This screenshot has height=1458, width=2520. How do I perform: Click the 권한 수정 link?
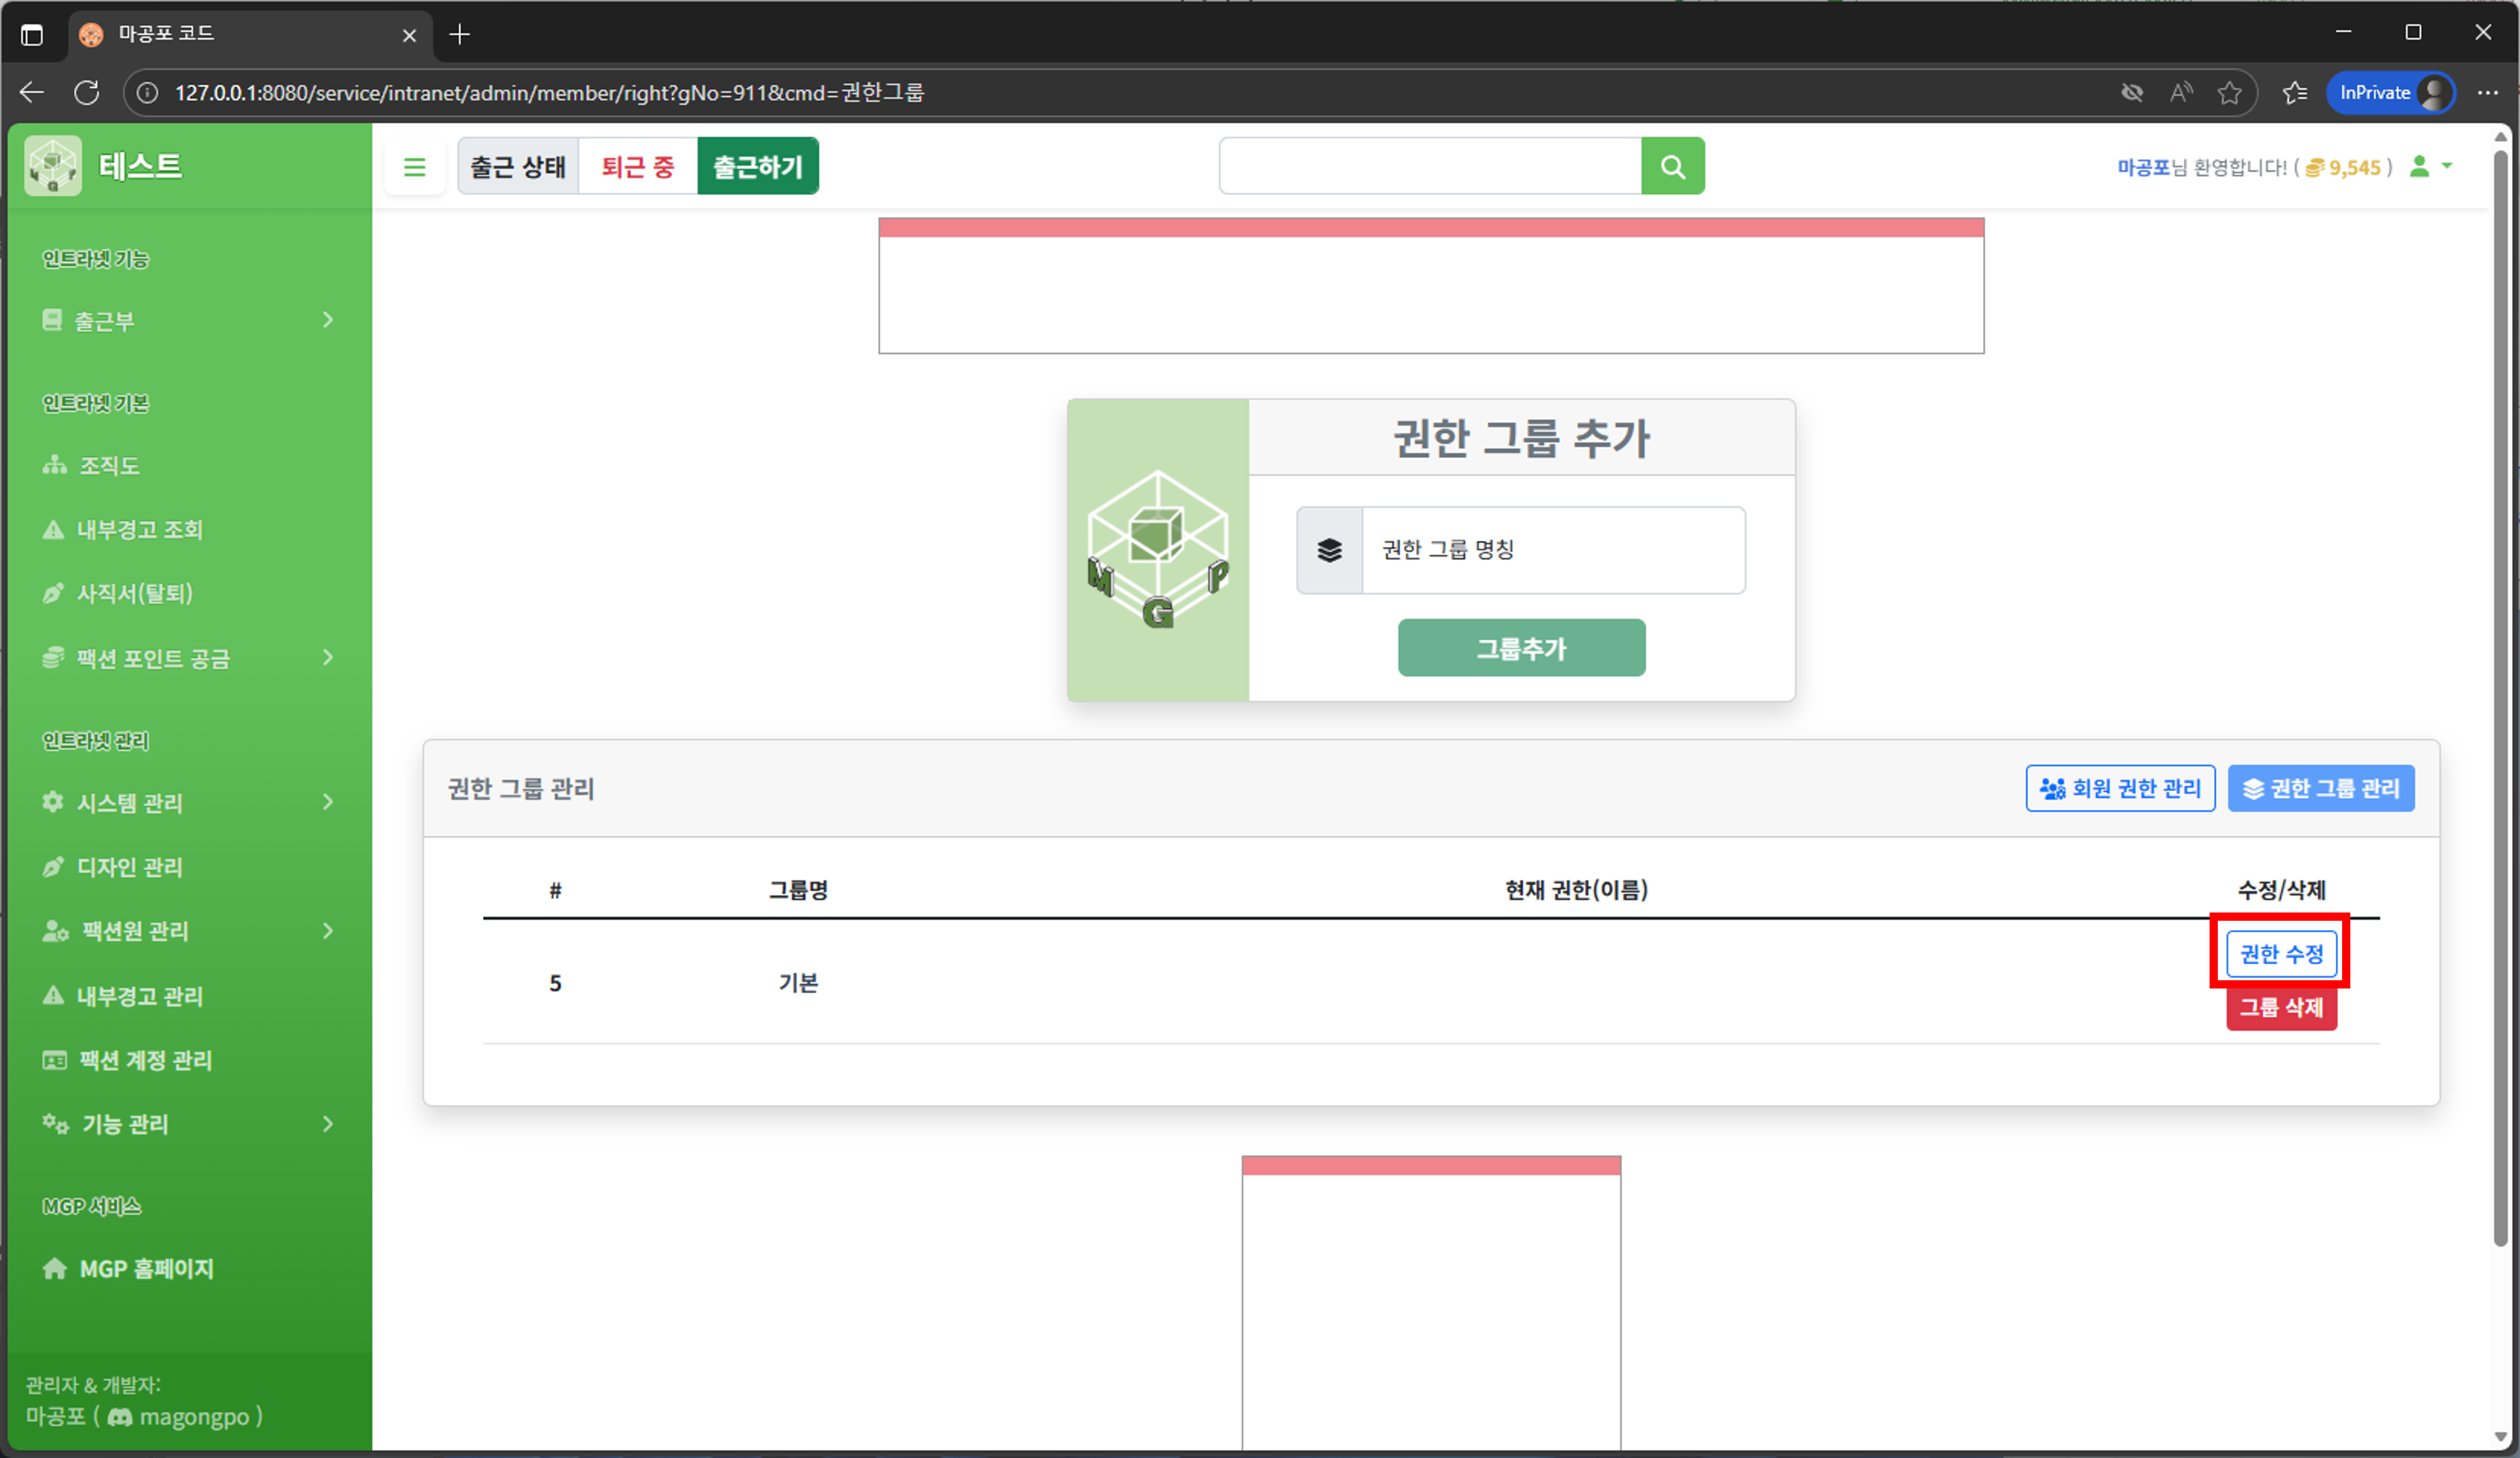2281,953
